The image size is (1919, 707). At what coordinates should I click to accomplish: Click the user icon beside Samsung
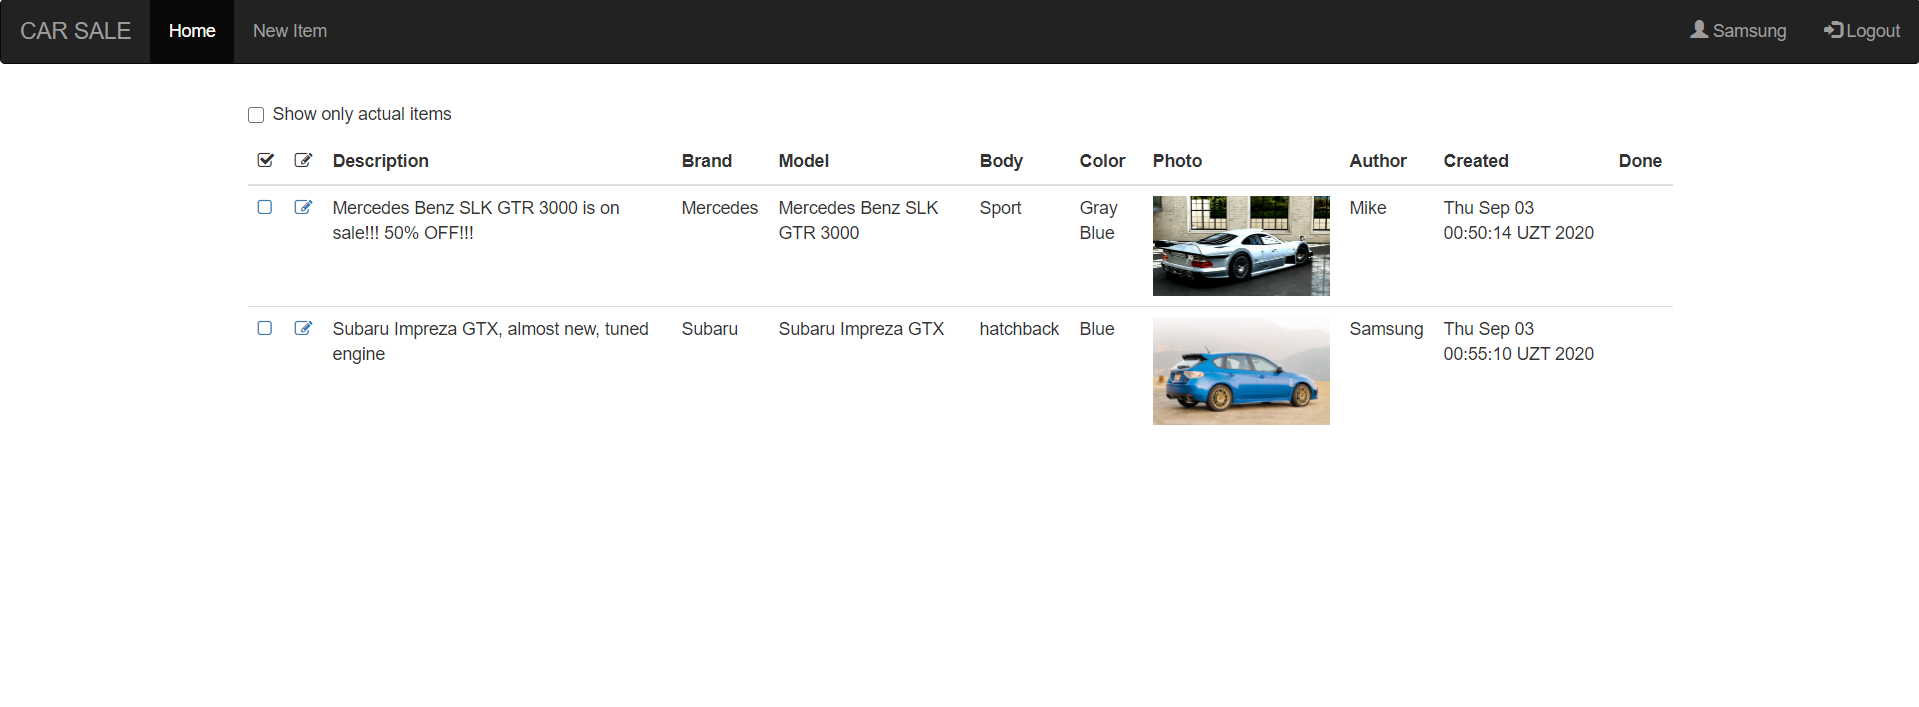click(x=1699, y=30)
